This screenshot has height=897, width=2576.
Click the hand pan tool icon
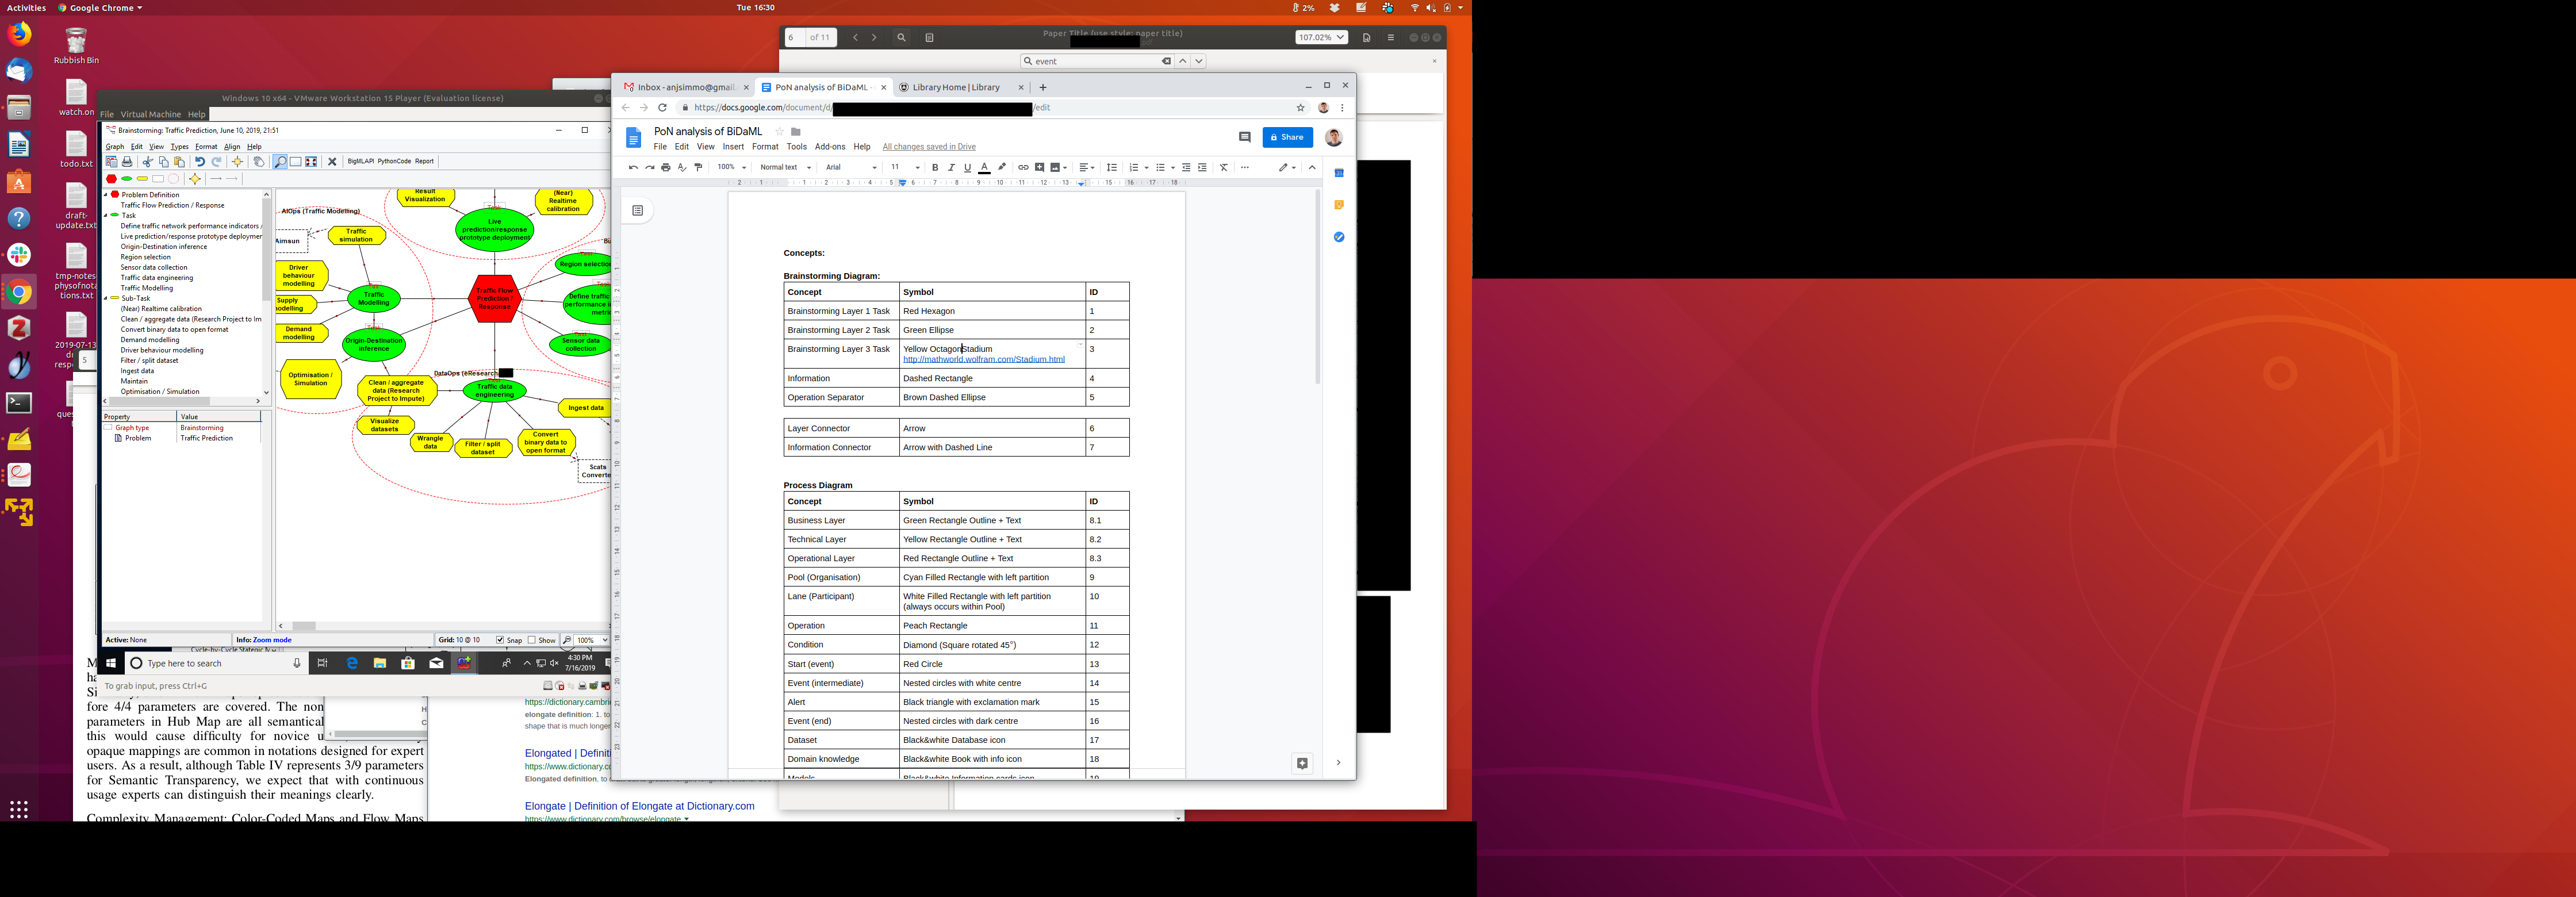[259, 162]
